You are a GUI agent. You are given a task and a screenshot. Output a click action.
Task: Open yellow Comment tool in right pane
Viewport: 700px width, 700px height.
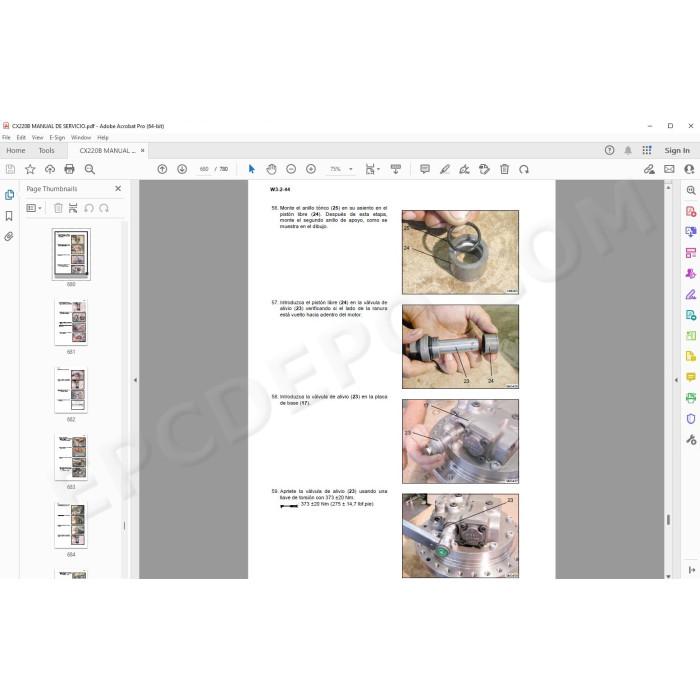691,377
